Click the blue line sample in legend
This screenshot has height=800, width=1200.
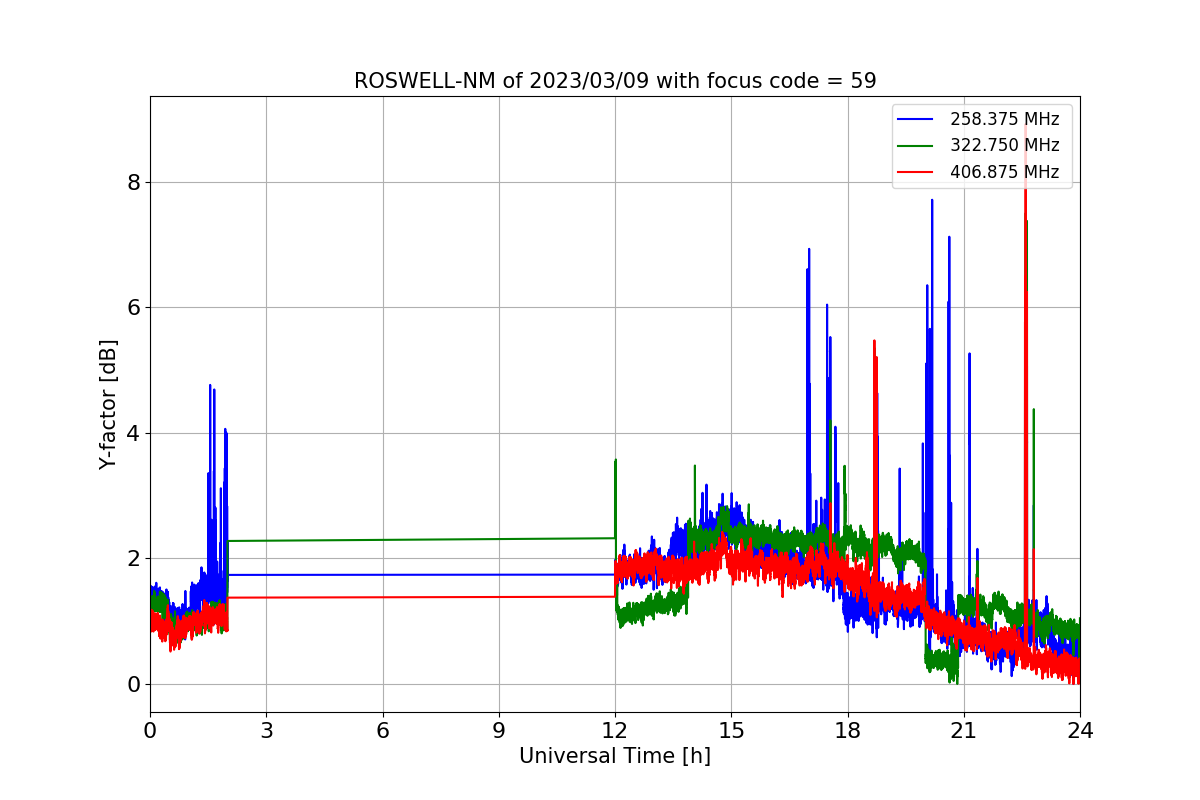pyautogui.click(x=915, y=119)
